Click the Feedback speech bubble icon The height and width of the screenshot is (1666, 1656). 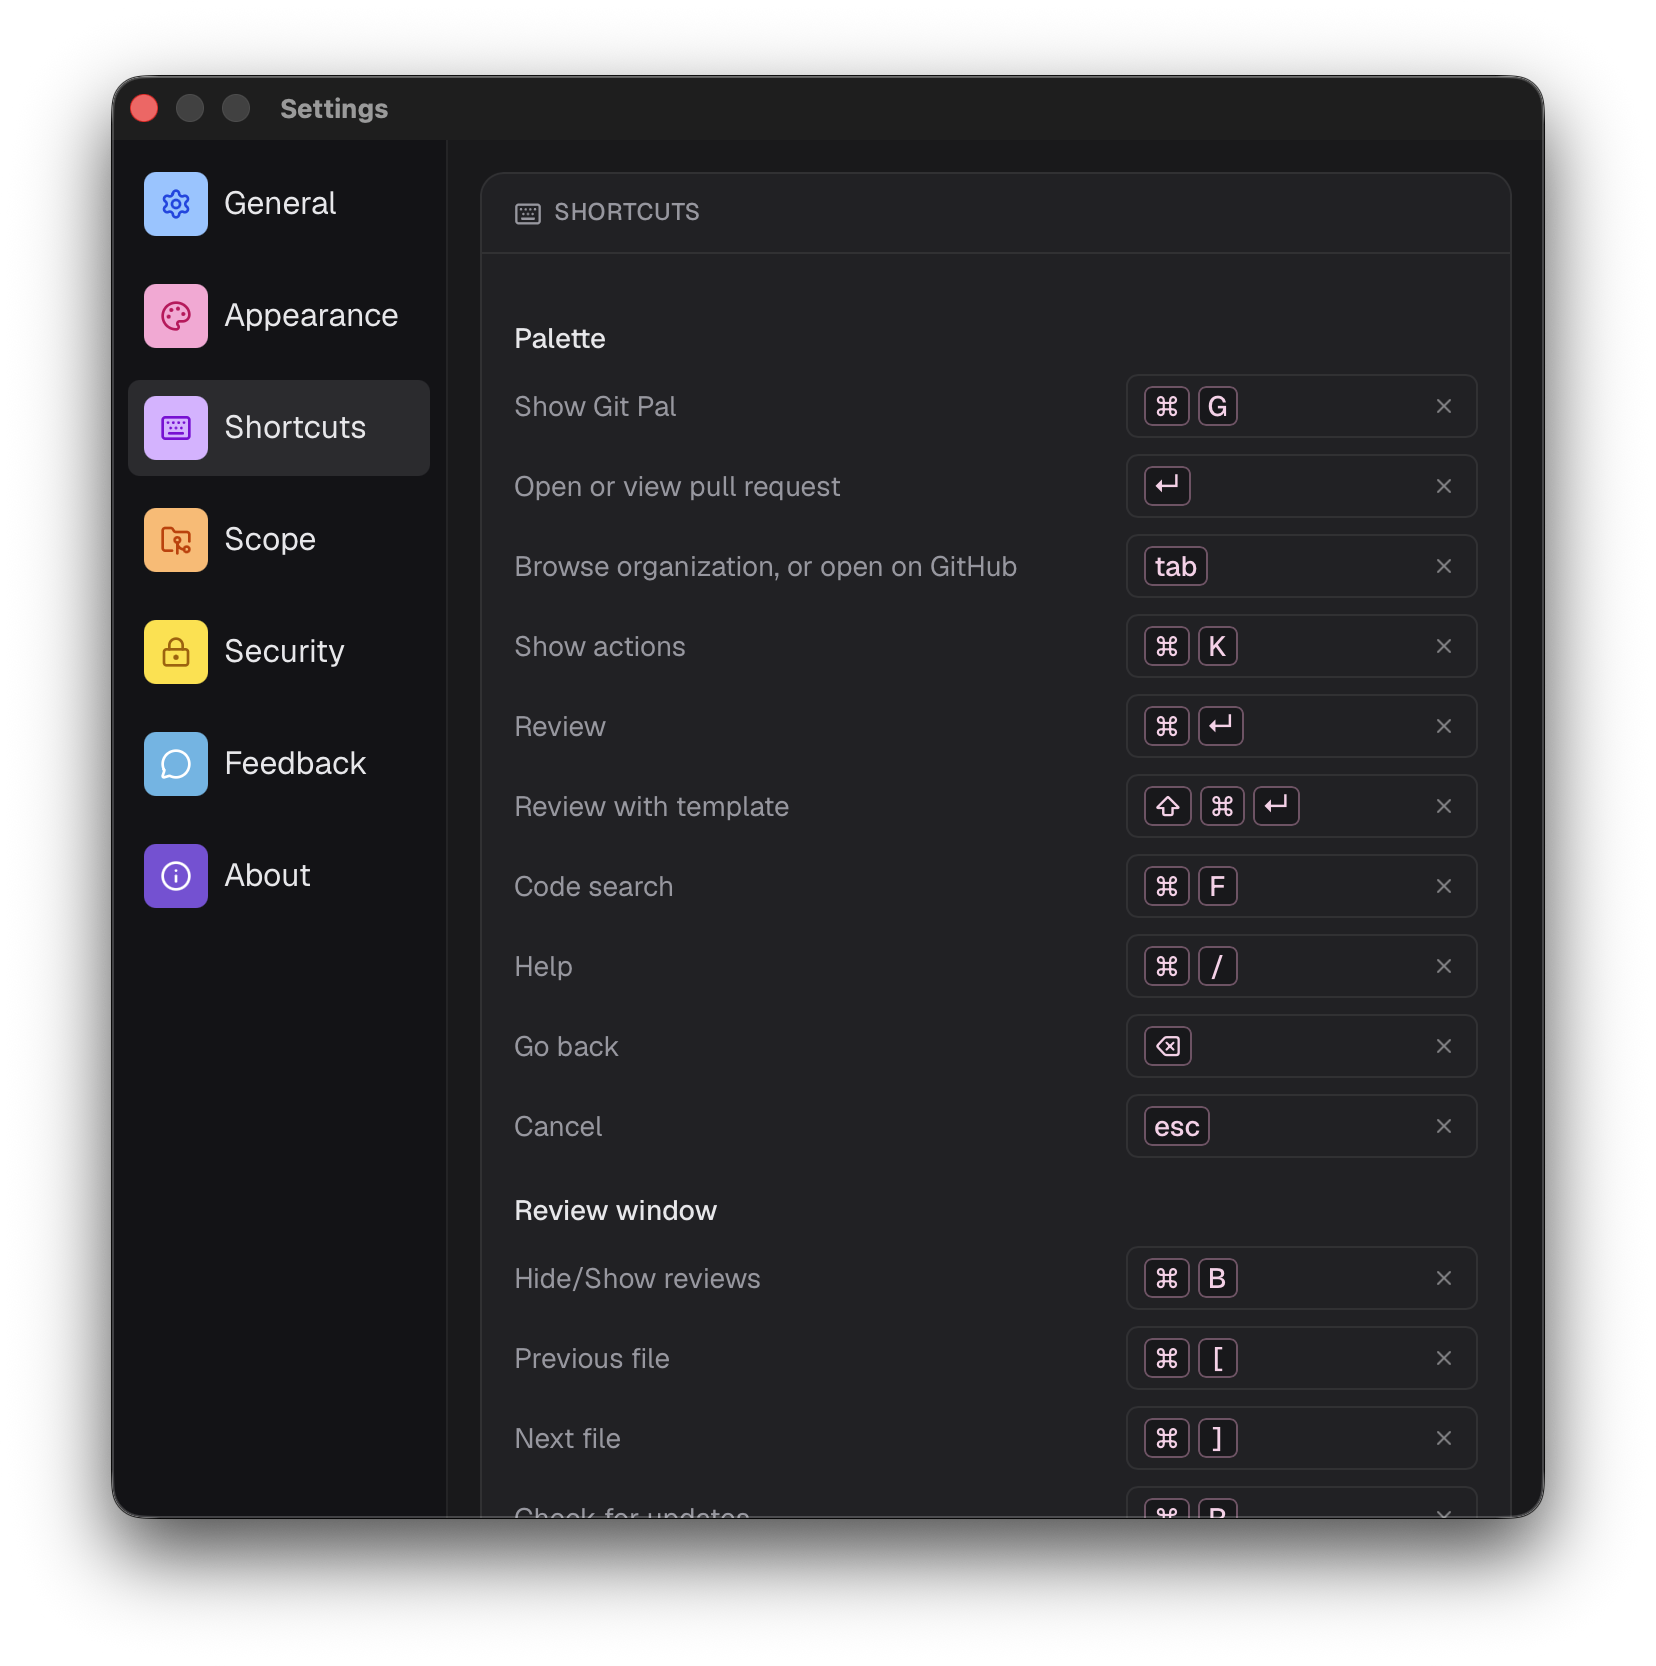coord(176,764)
